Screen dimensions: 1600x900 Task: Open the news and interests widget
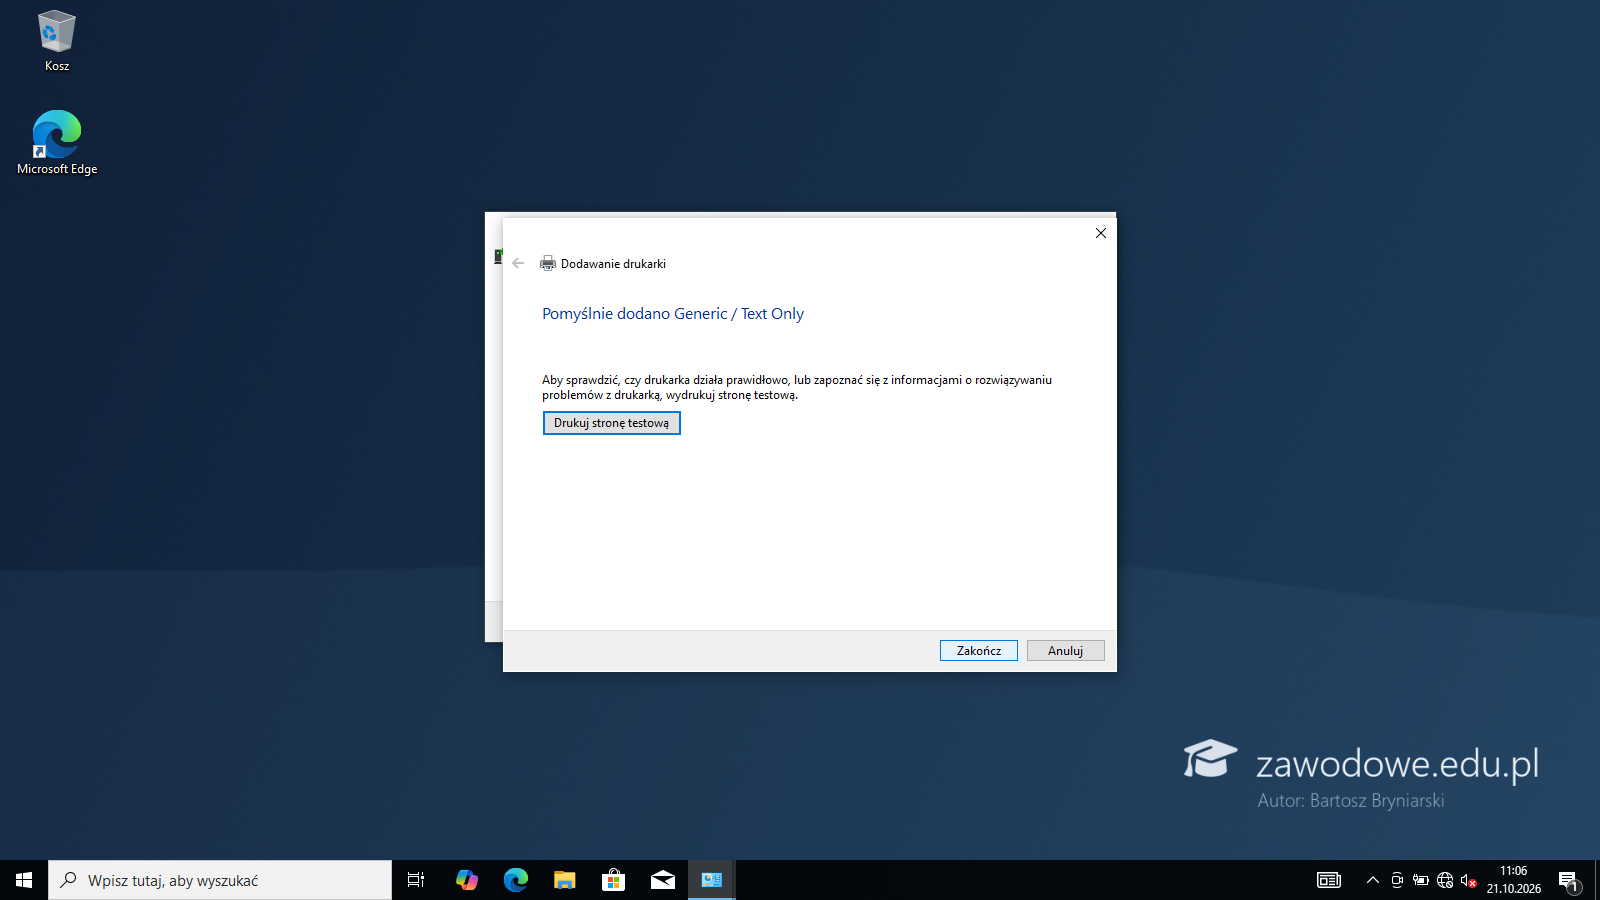1329,880
